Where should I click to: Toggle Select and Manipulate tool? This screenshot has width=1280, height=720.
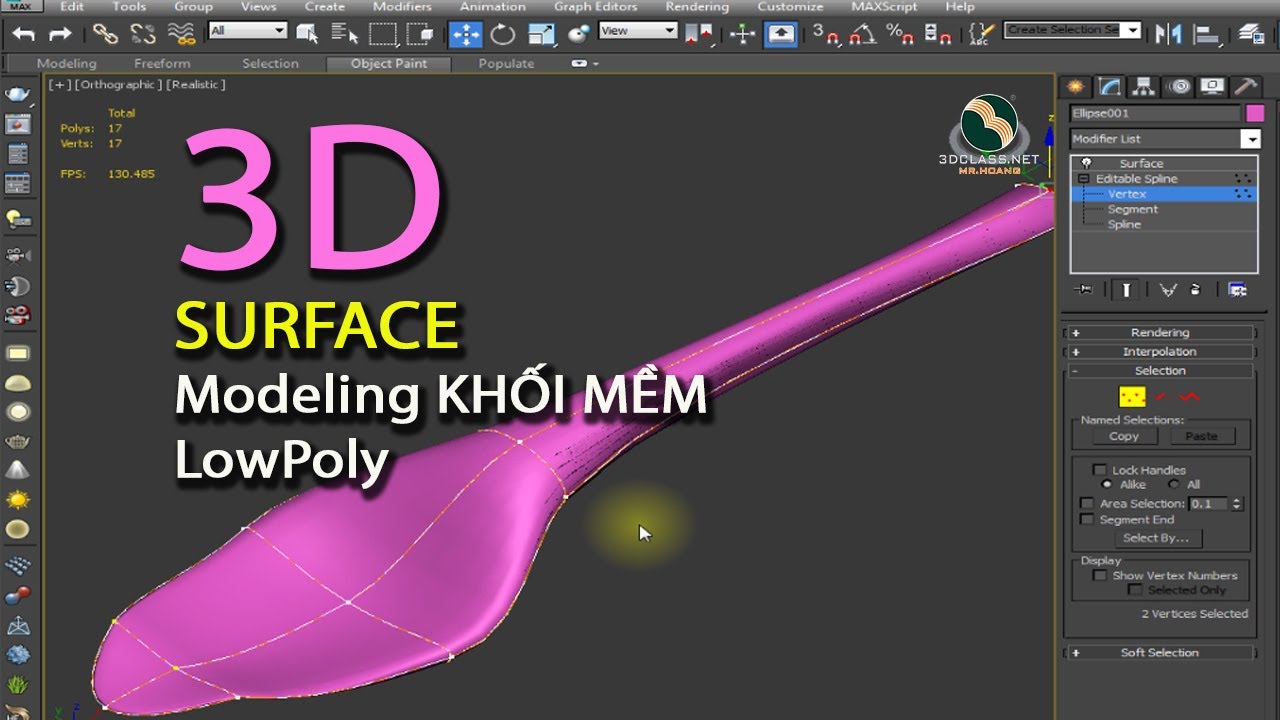tap(742, 34)
